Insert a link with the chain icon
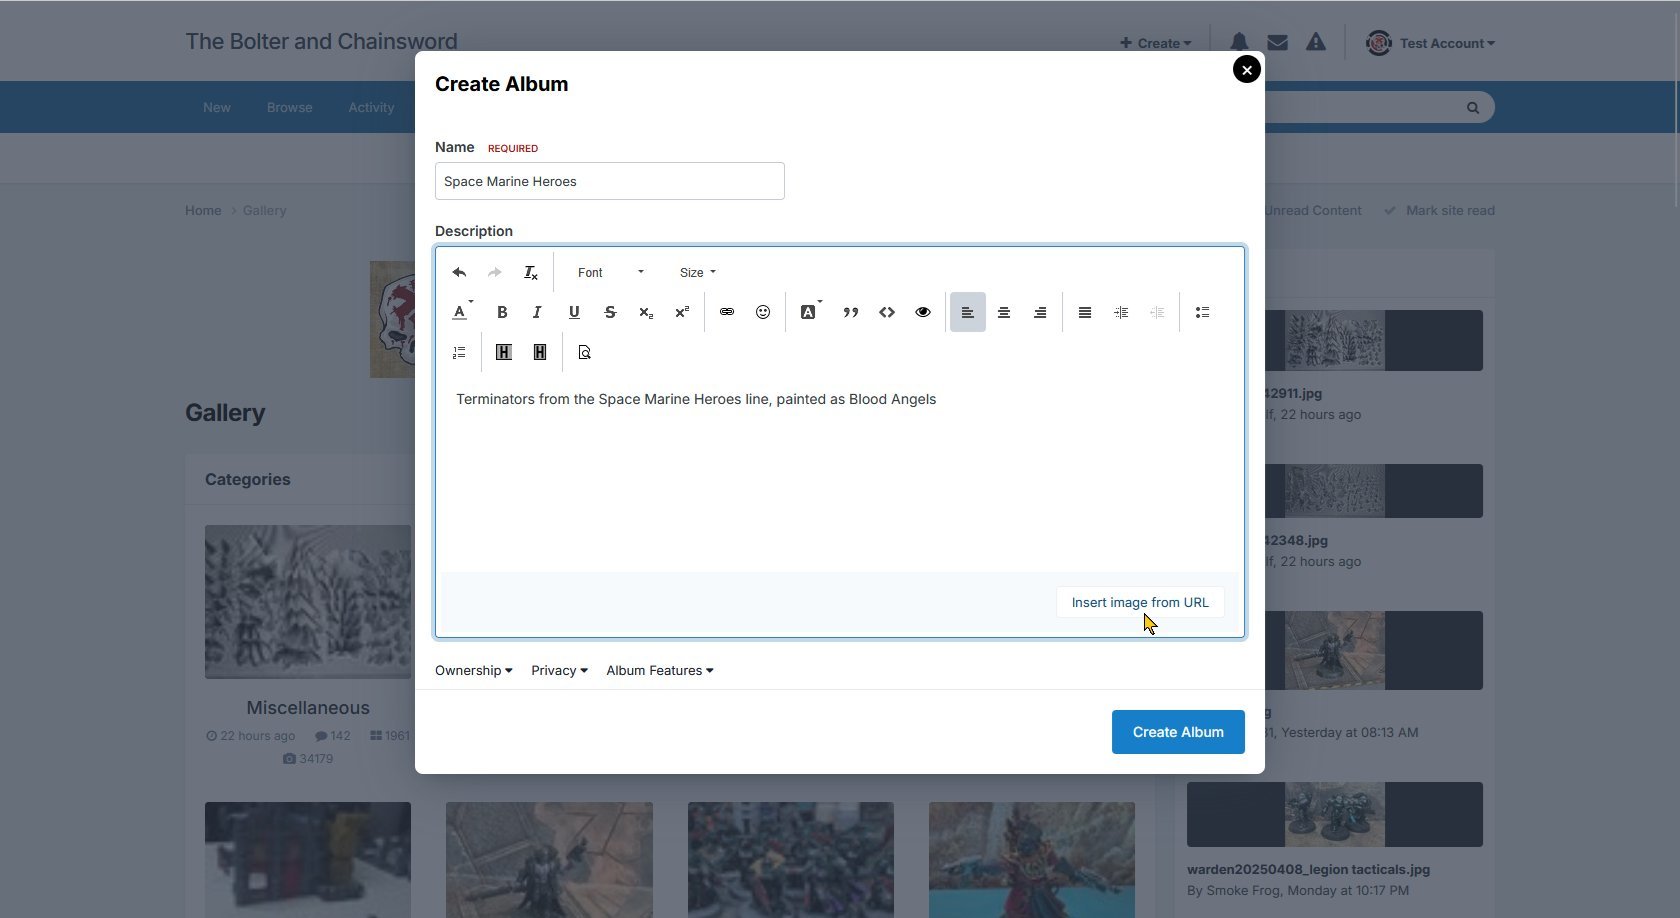The image size is (1680, 918). tap(727, 312)
